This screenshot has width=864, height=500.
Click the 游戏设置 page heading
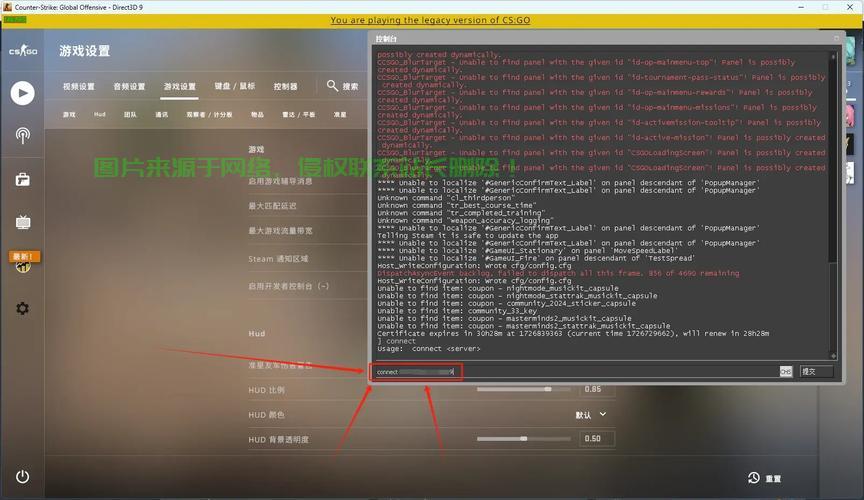[x=84, y=51]
